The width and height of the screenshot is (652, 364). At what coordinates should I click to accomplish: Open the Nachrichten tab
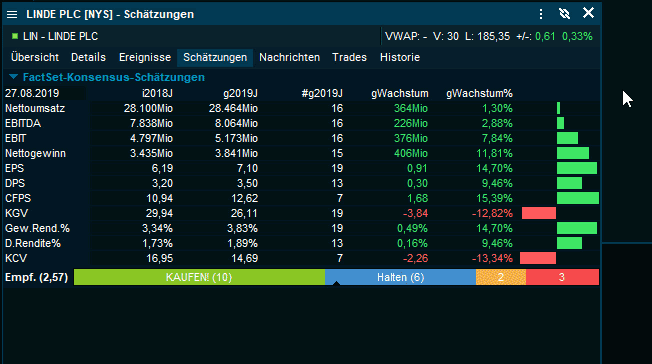pyautogui.click(x=289, y=57)
